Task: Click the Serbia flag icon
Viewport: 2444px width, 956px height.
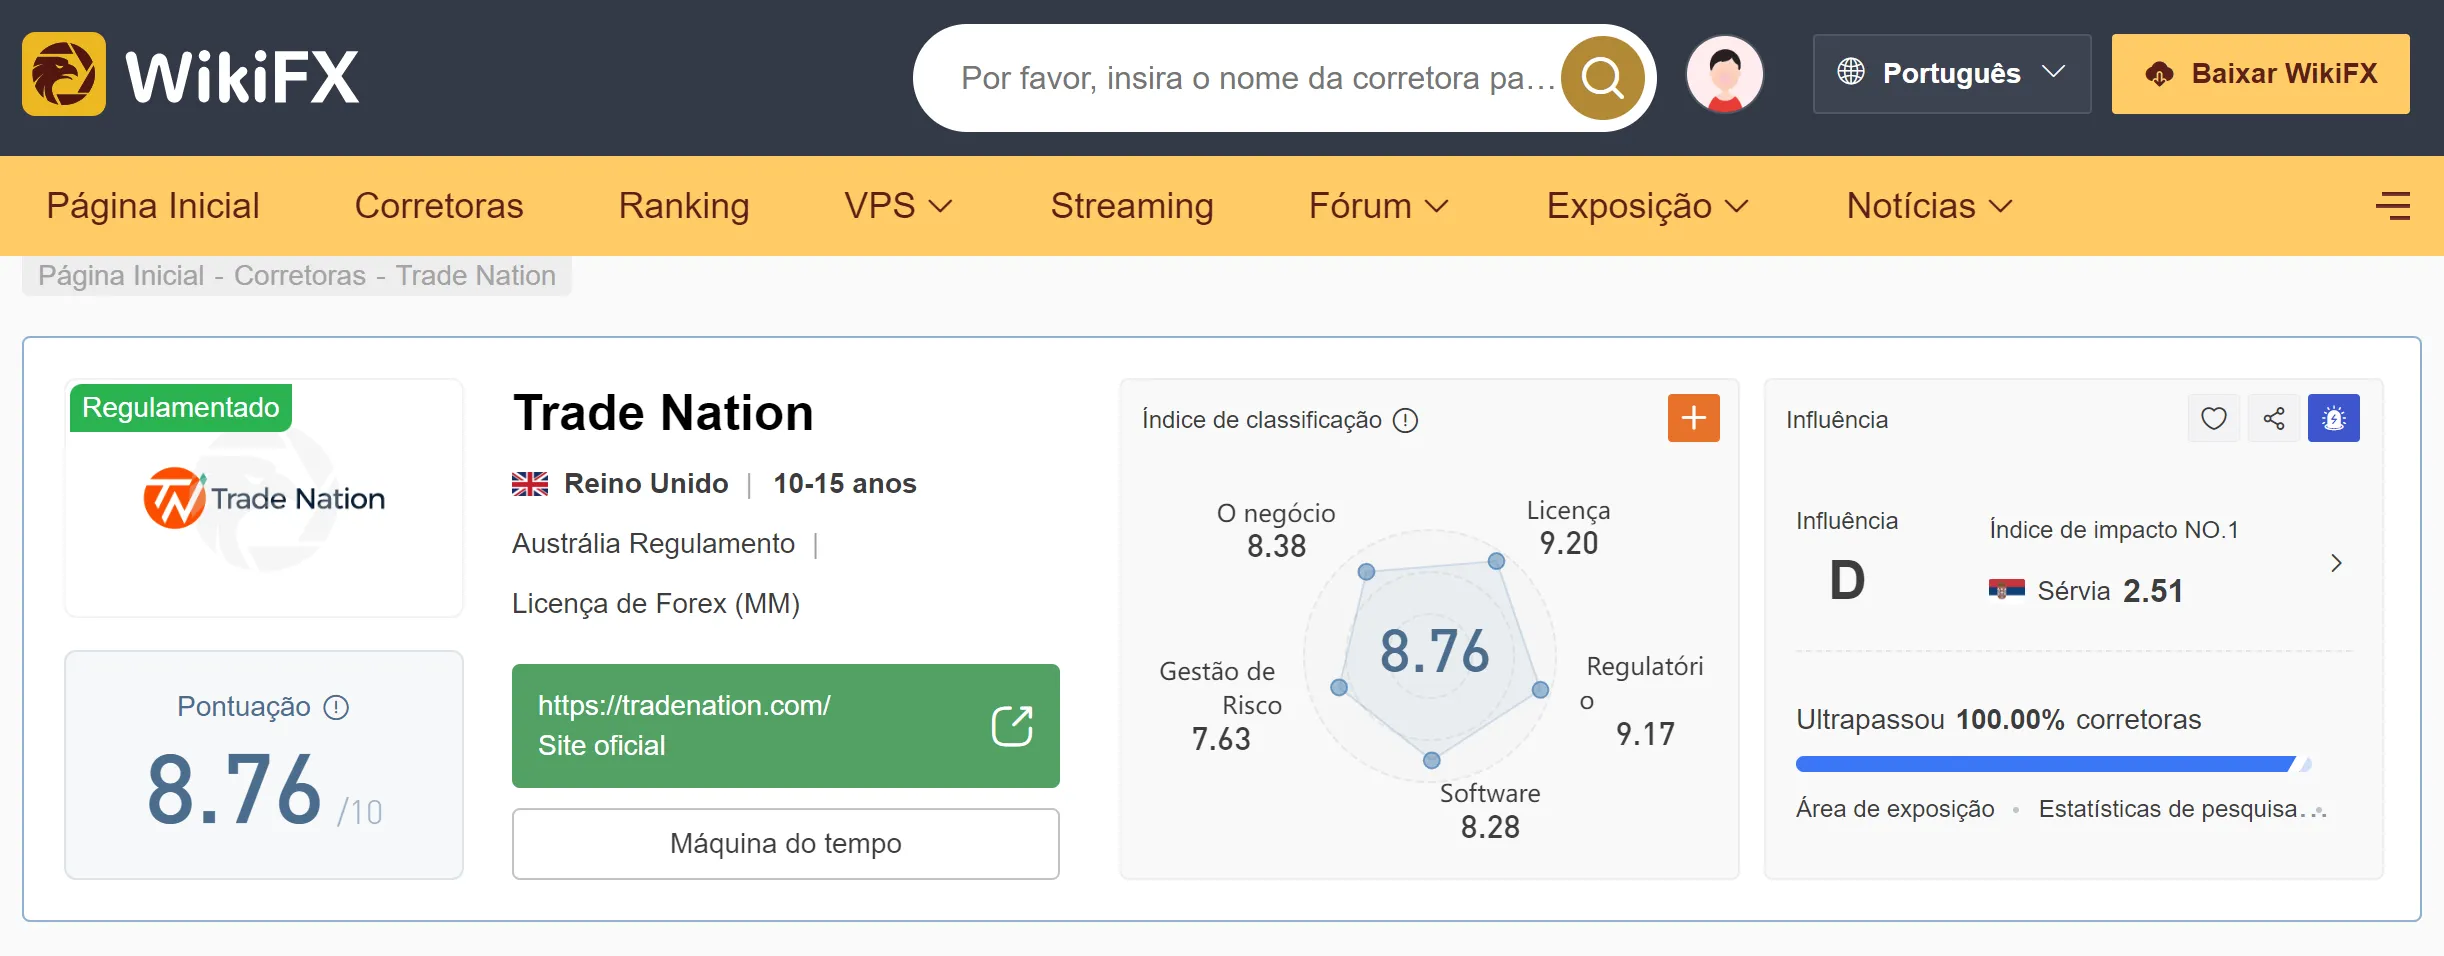Action: point(2006,590)
